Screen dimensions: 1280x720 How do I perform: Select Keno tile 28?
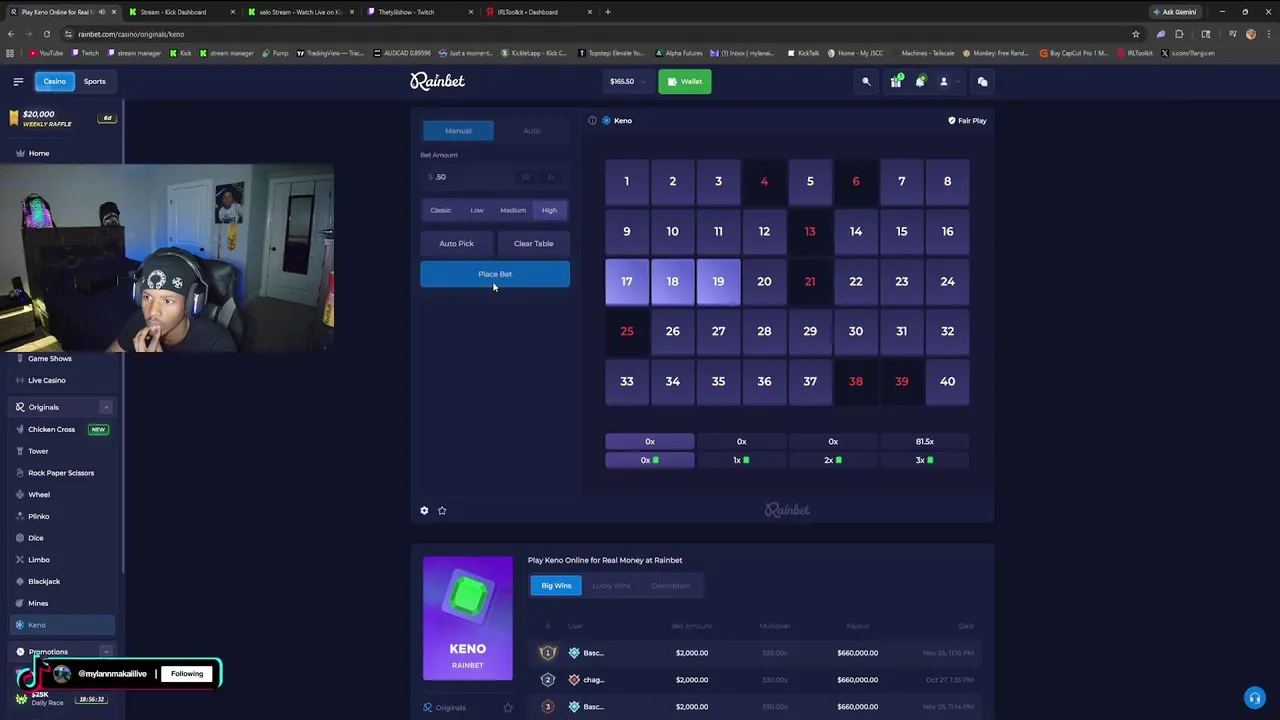pos(764,332)
